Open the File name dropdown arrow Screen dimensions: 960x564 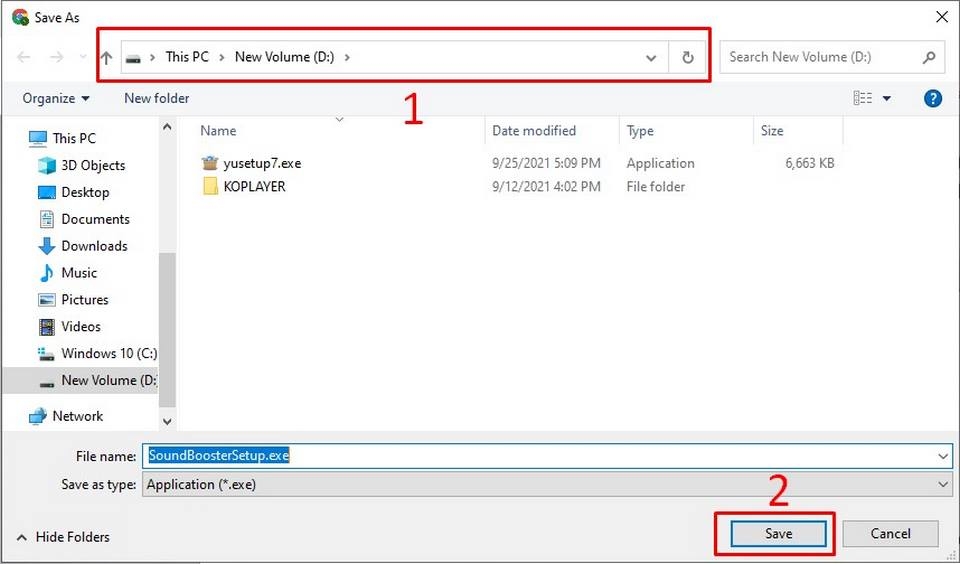pyautogui.click(x=943, y=456)
